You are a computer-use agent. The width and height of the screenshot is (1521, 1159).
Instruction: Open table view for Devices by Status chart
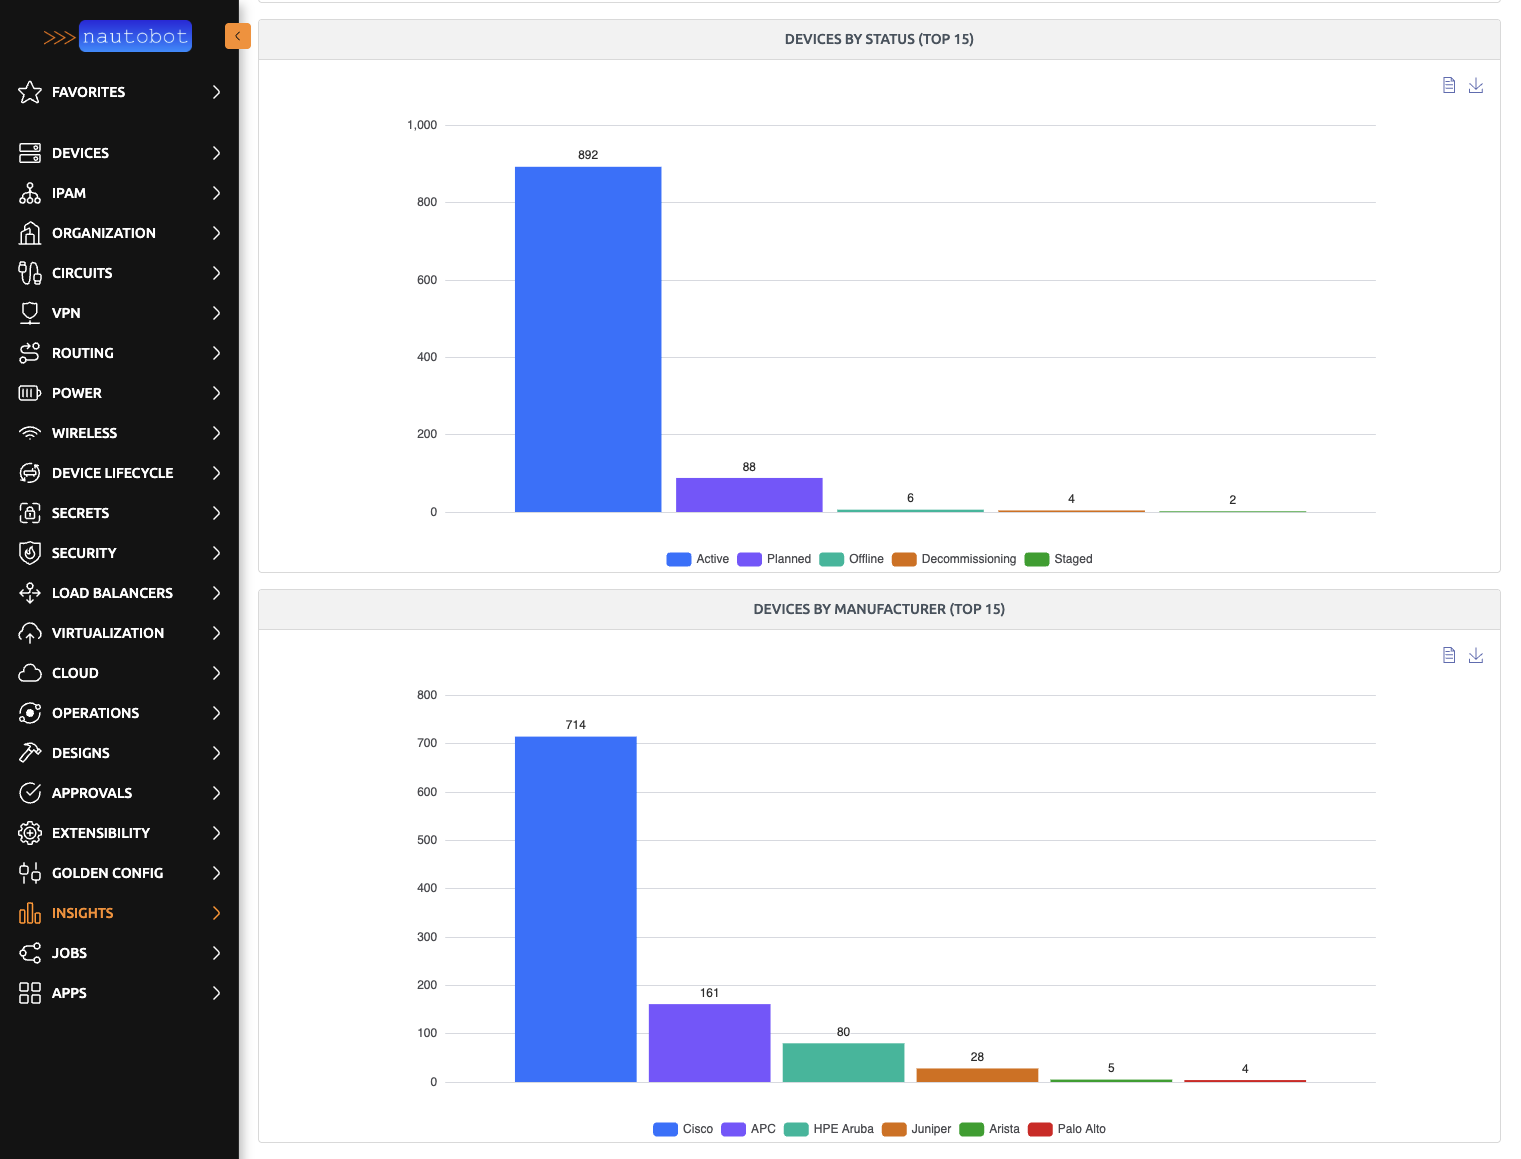pyautogui.click(x=1448, y=85)
